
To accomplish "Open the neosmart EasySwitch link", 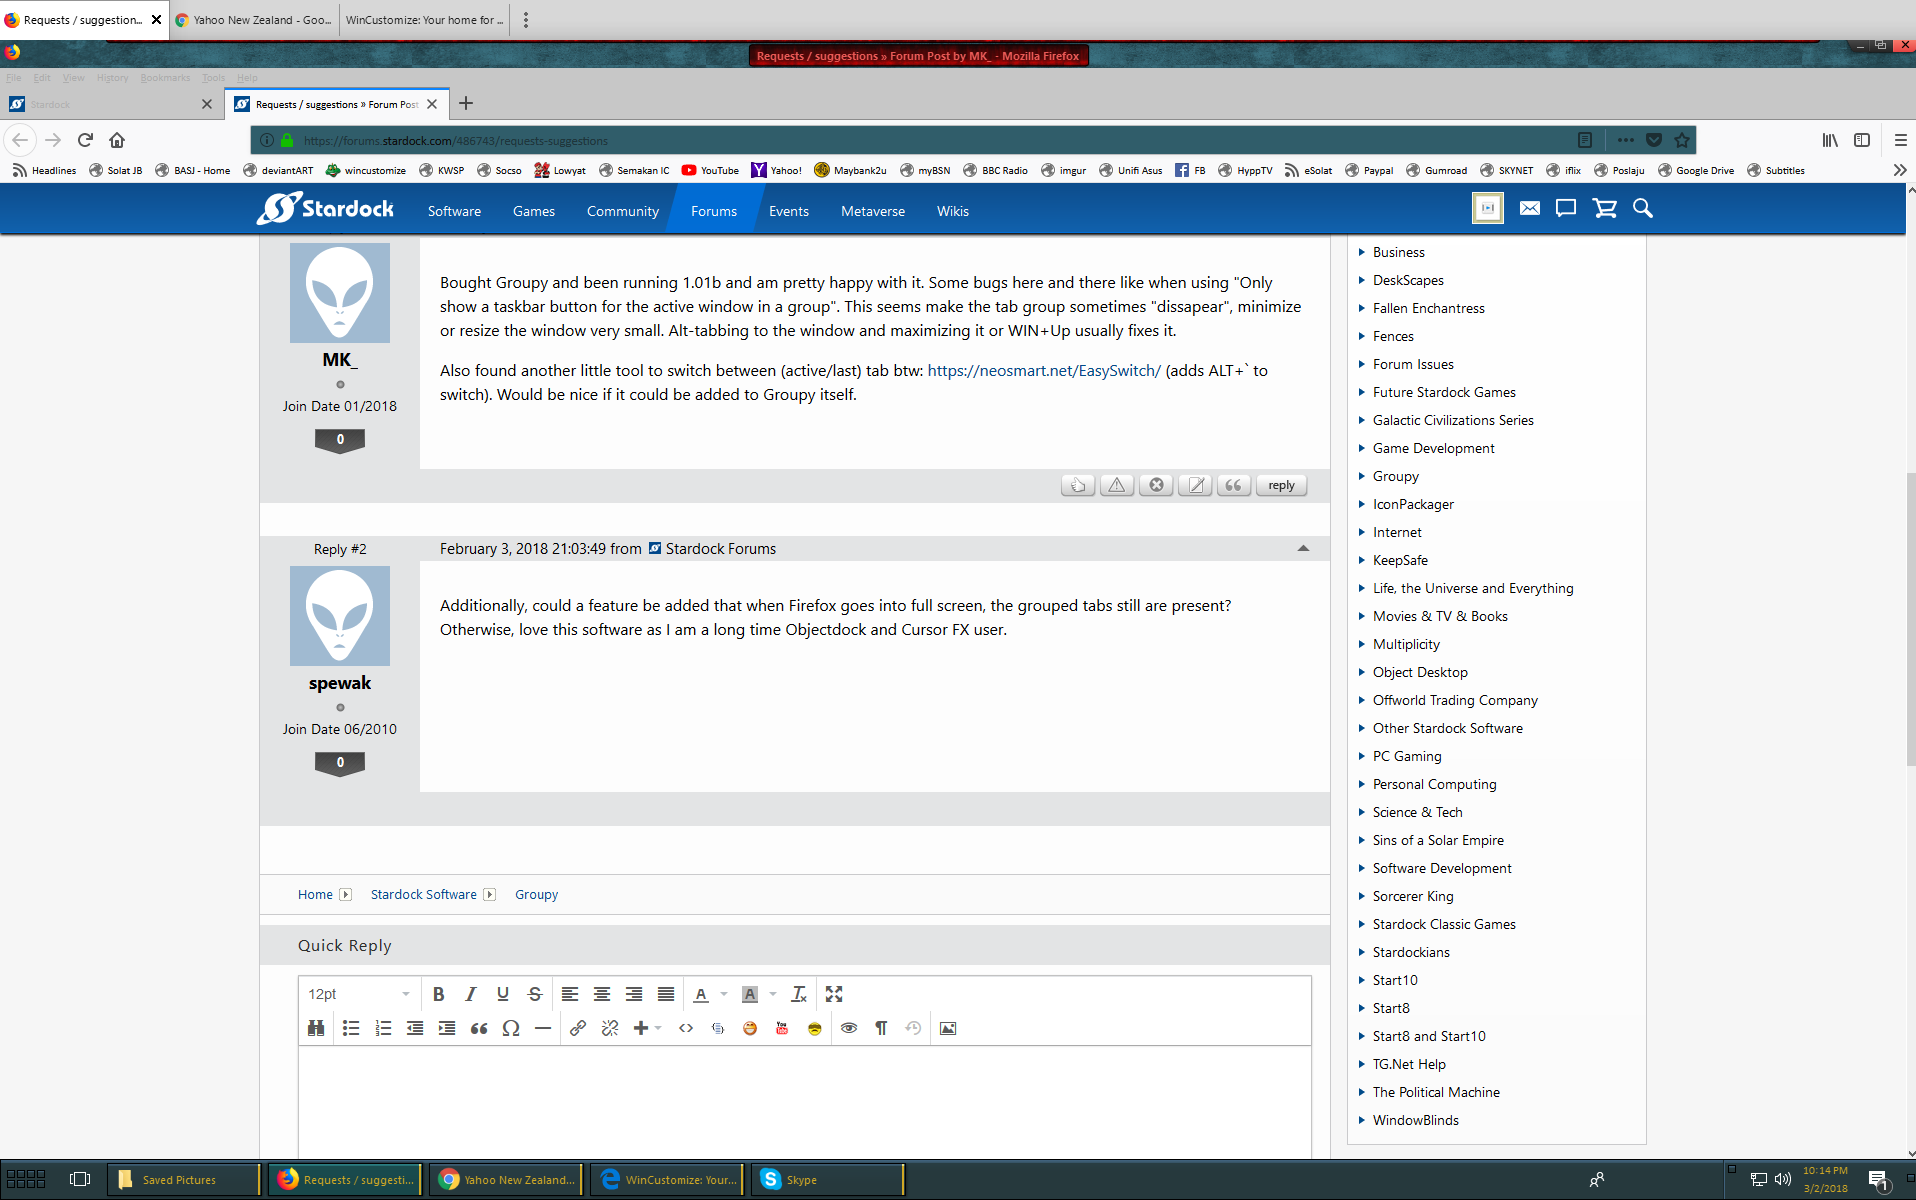I will click(1044, 370).
